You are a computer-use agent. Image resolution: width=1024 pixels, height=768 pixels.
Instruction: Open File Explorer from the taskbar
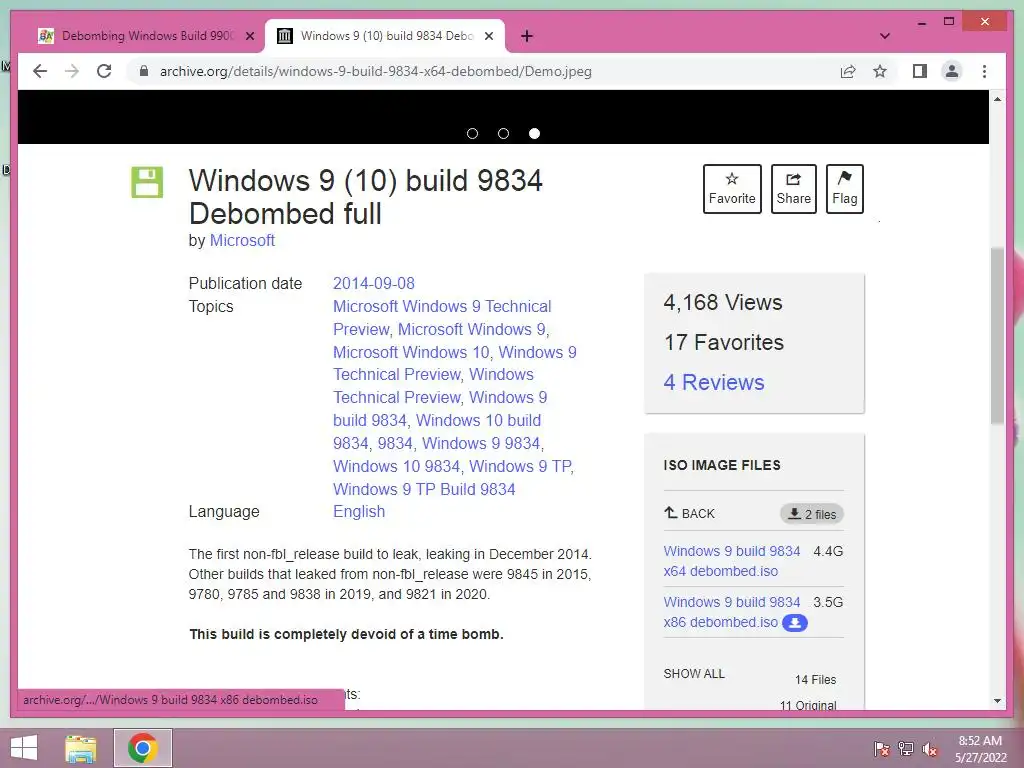(x=81, y=748)
